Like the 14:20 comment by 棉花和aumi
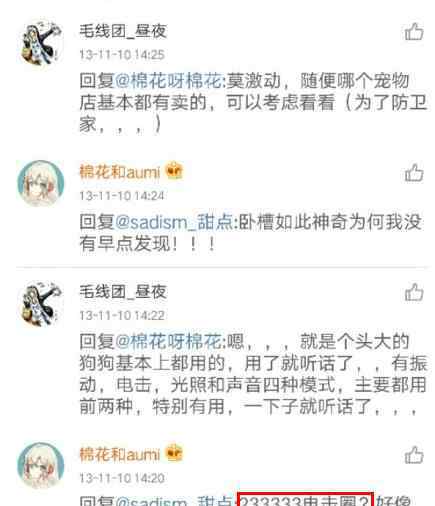435x506 pixels. point(414,455)
